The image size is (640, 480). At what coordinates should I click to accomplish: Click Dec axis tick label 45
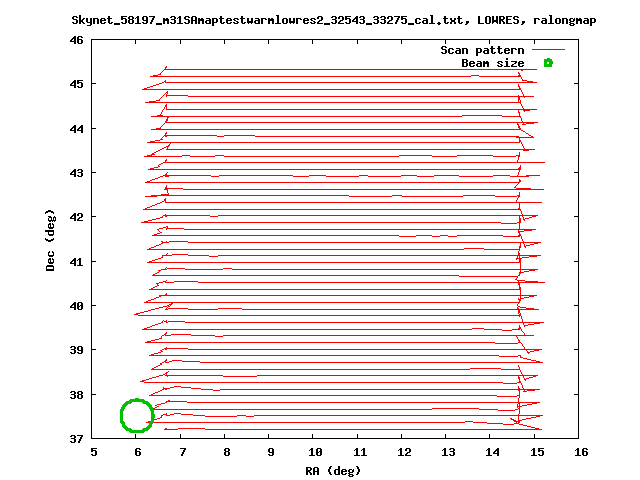point(76,84)
